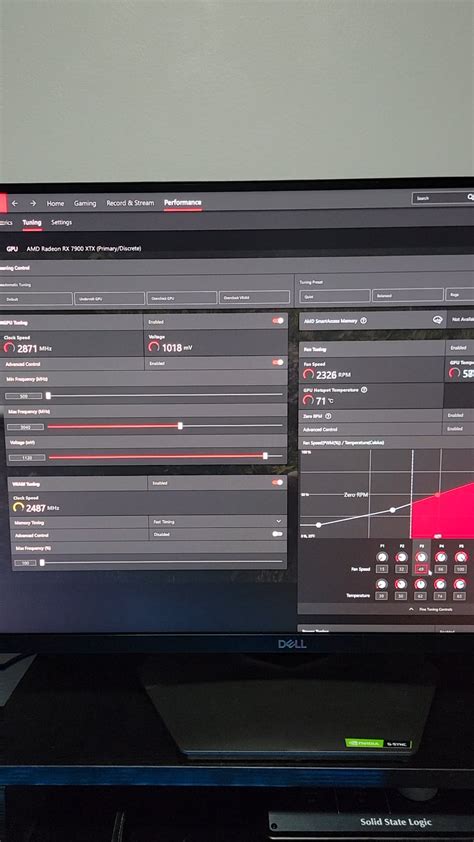Click the first point on fan curve
Screen dimensions: 474x842
319,525
